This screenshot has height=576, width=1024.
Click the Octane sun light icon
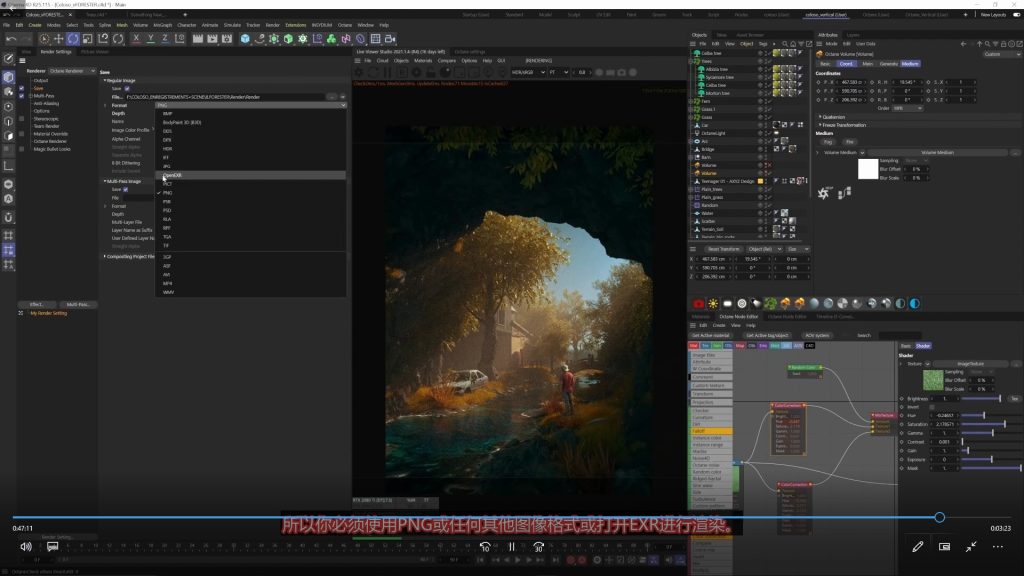click(713, 303)
